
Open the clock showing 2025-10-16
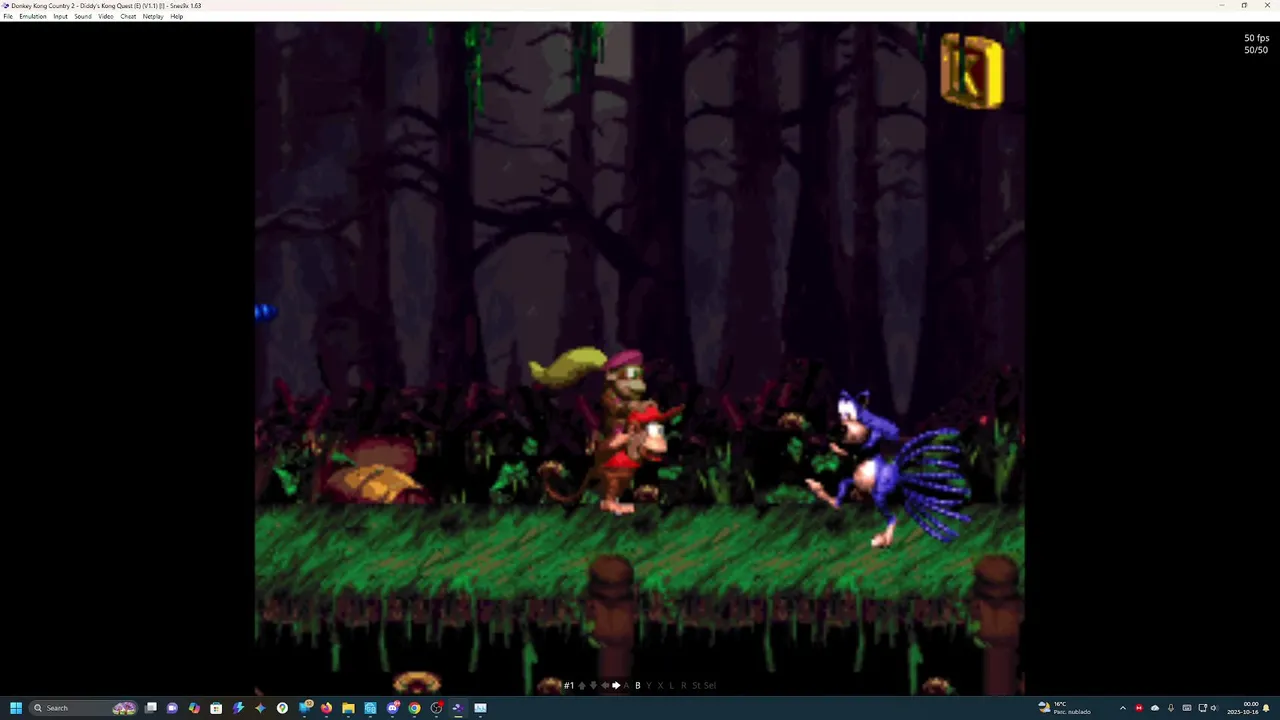click(x=1242, y=708)
